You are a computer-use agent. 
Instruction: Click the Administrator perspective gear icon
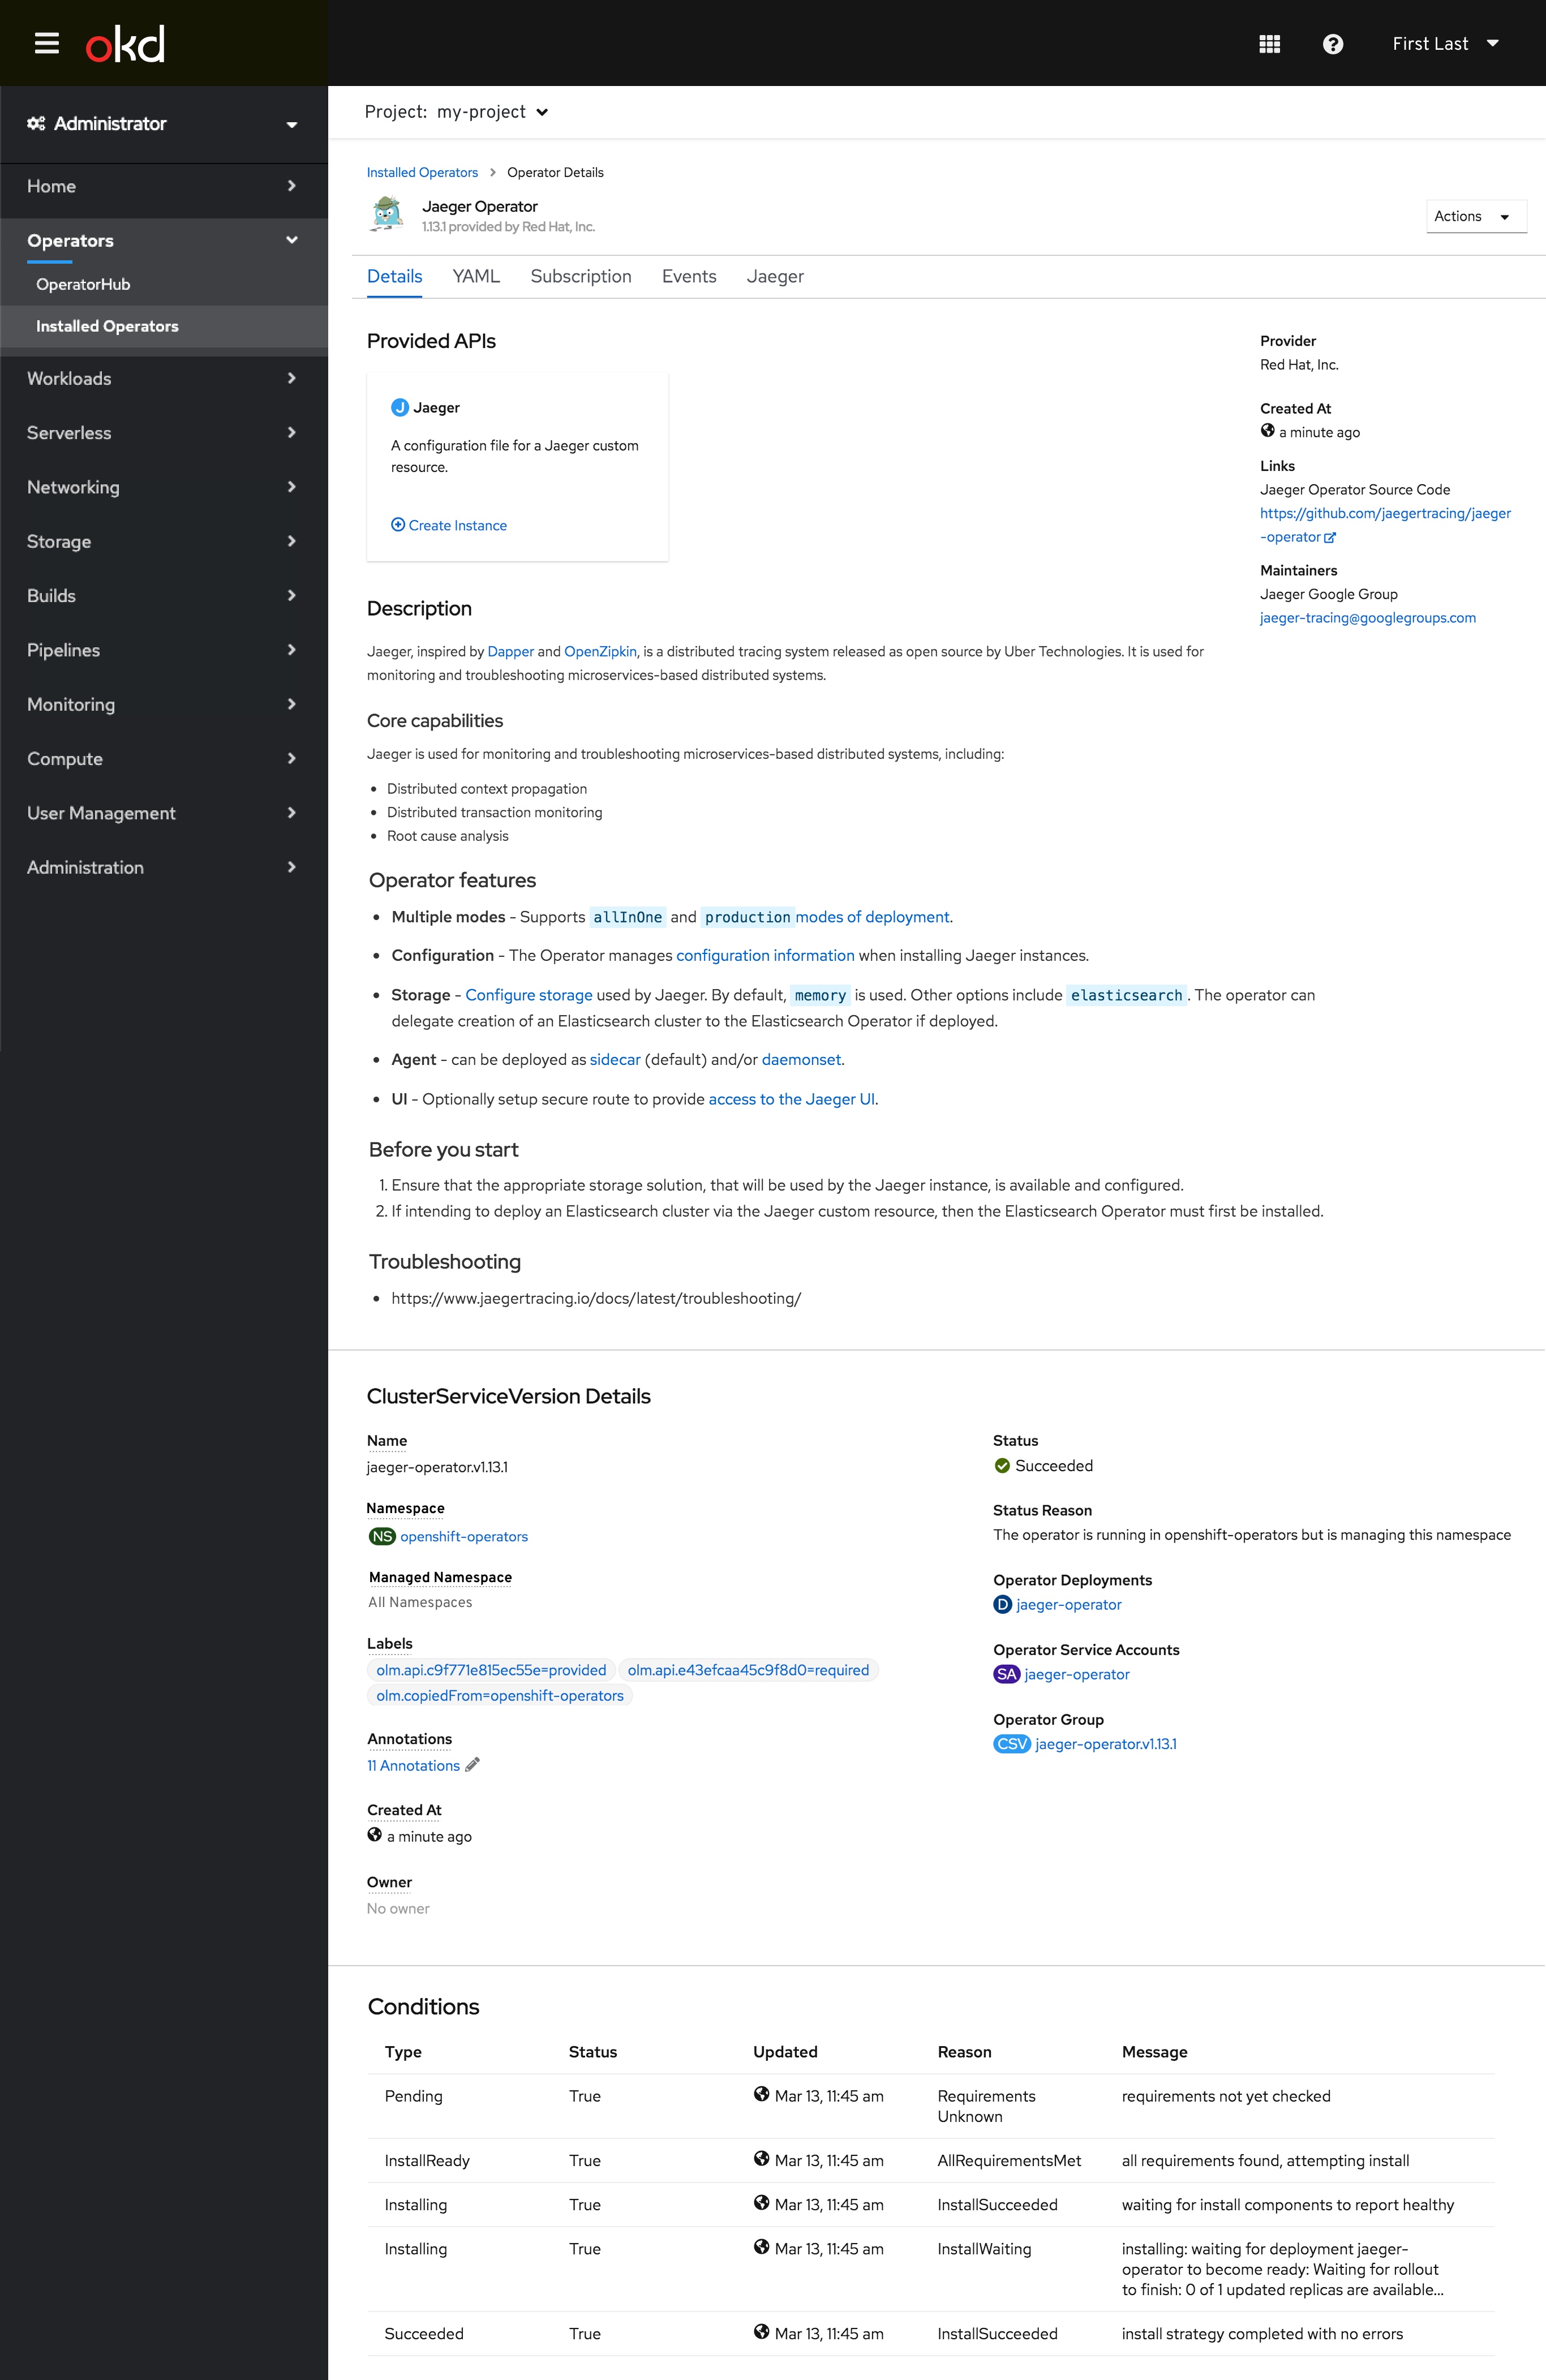point(36,123)
